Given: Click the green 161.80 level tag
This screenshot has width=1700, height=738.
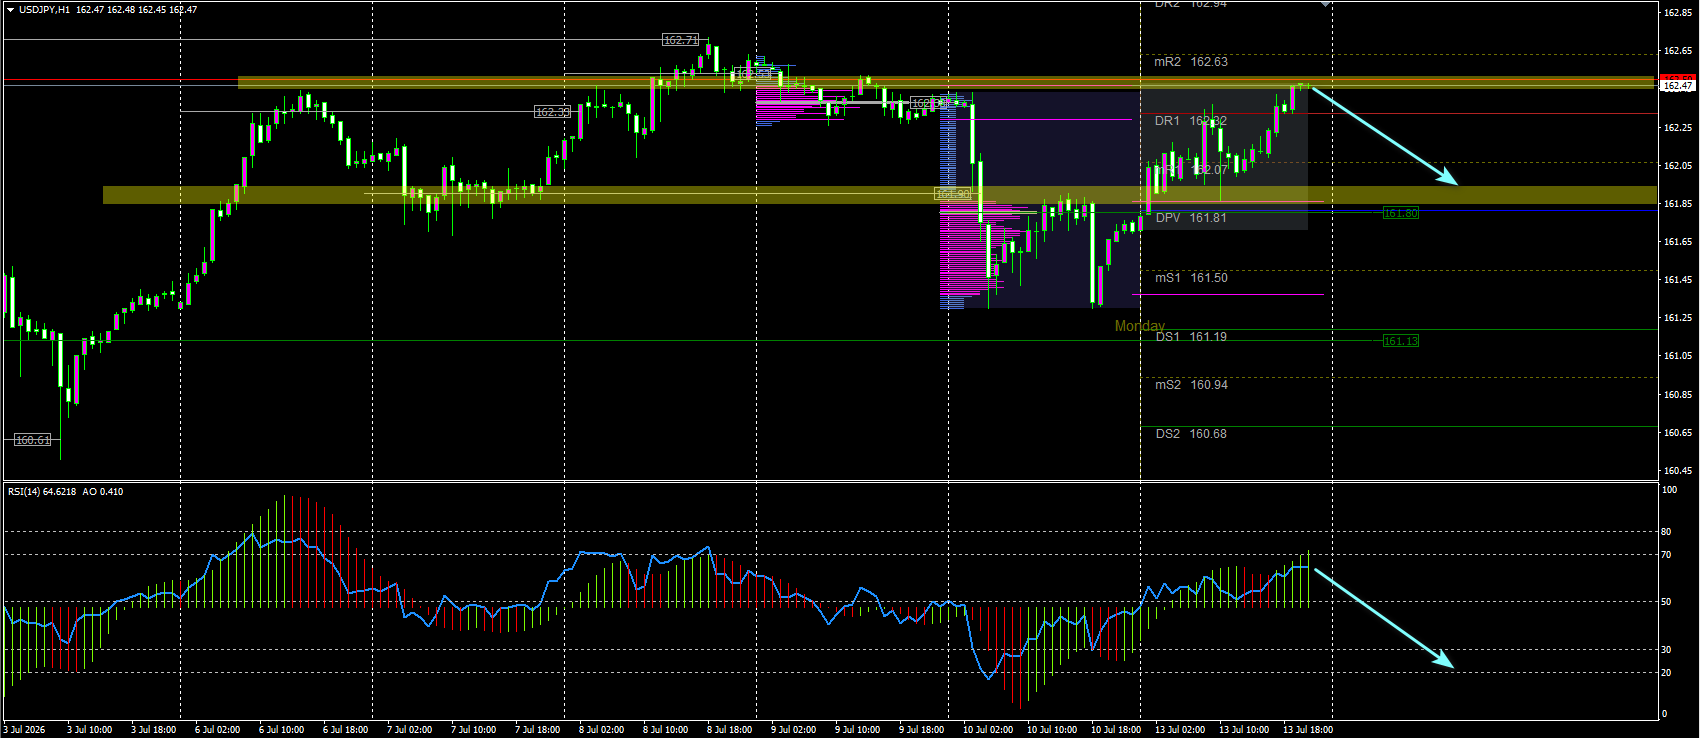Looking at the screenshot, I should [1400, 213].
